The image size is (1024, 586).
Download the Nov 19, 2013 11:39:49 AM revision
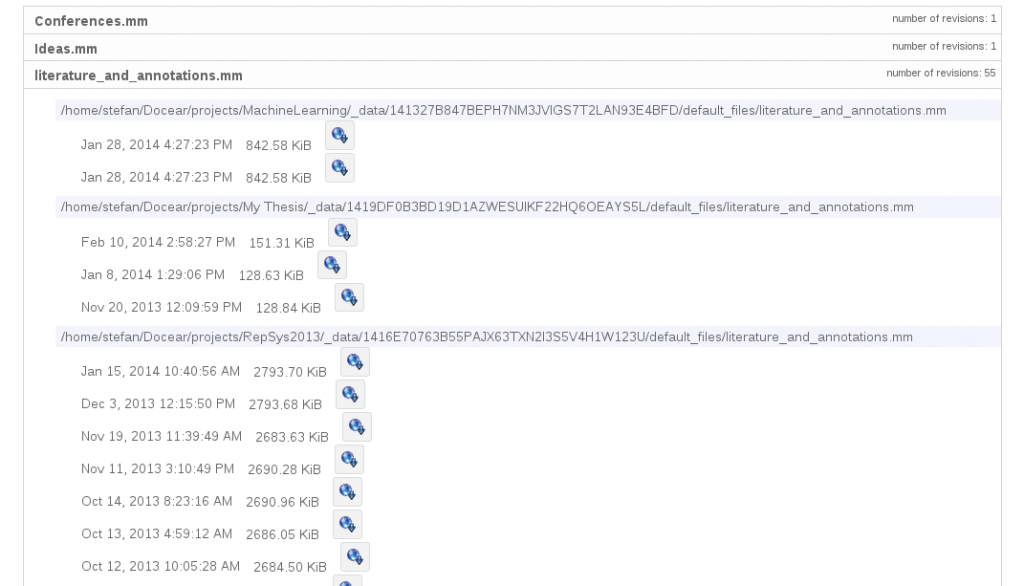(x=357, y=427)
